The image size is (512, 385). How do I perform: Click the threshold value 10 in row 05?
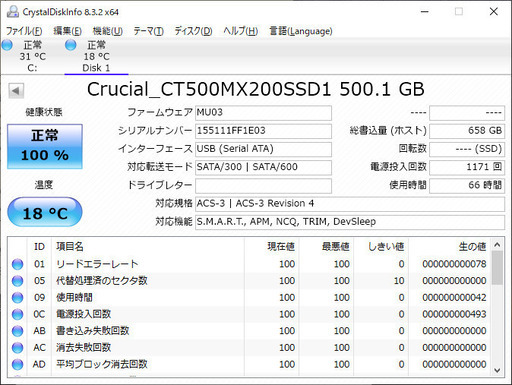399,281
